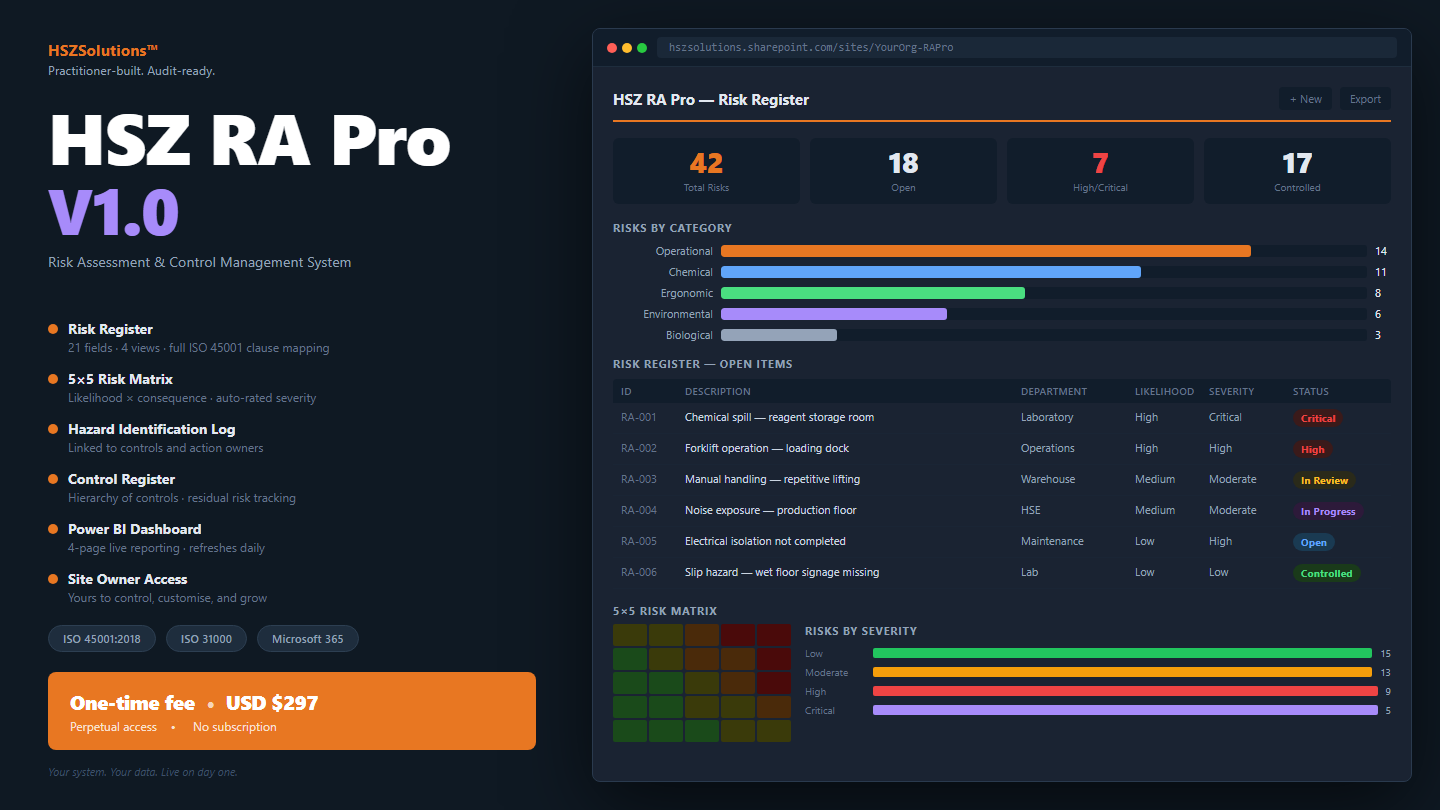Click the green Low severity bar
The height and width of the screenshot is (810, 1440).
(x=1122, y=653)
